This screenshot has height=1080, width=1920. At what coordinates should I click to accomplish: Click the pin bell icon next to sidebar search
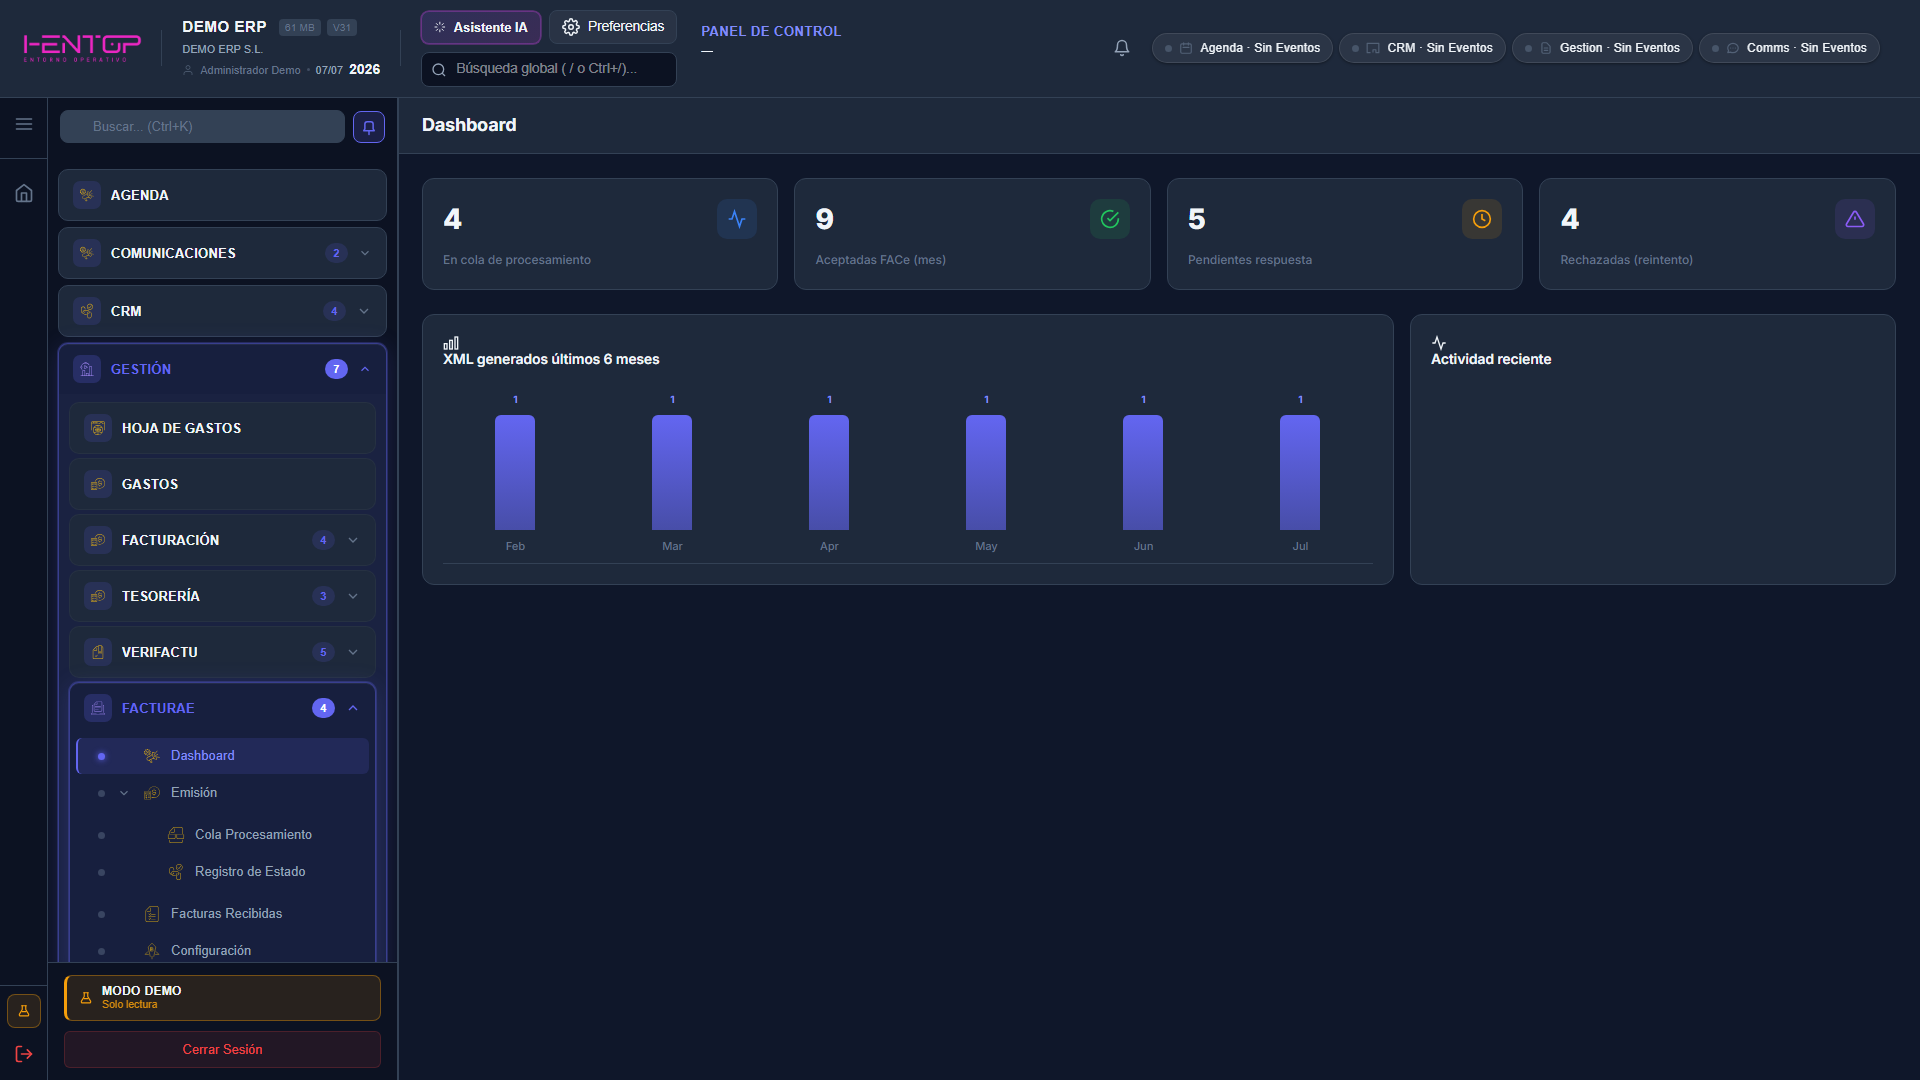pyautogui.click(x=369, y=127)
